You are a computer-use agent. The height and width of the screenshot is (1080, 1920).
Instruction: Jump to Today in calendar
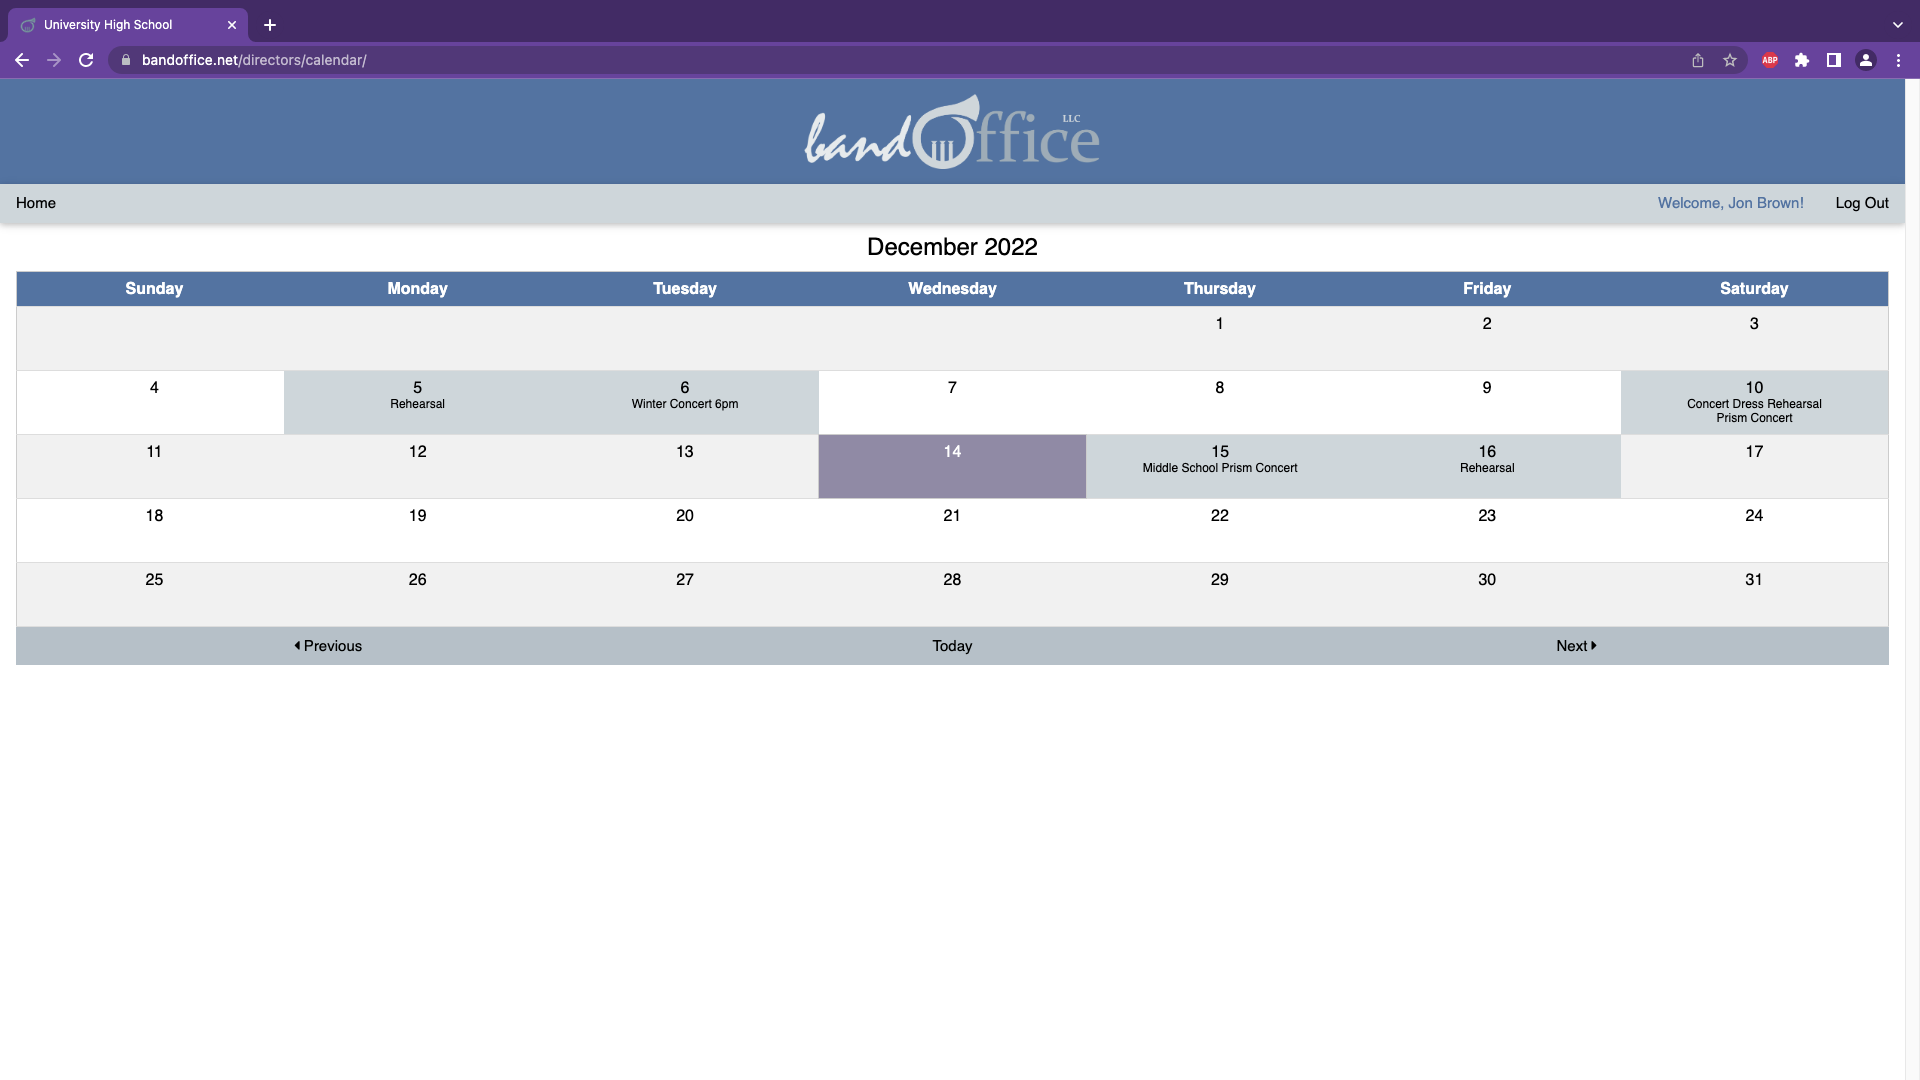point(952,646)
